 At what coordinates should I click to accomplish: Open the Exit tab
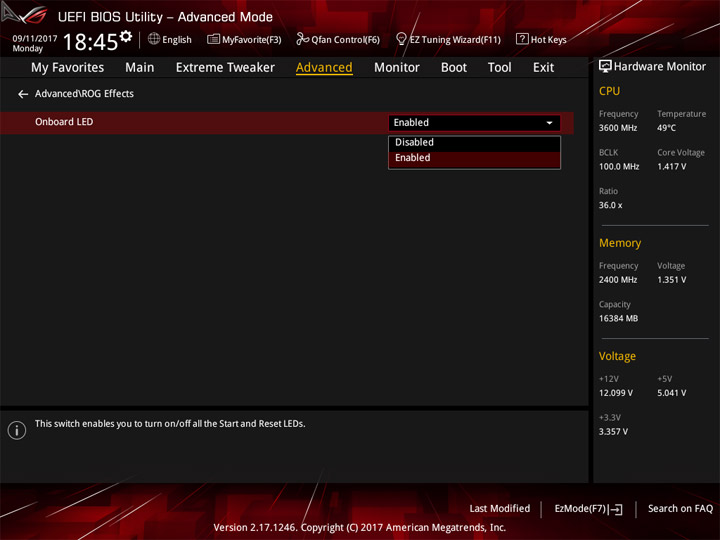(543, 68)
